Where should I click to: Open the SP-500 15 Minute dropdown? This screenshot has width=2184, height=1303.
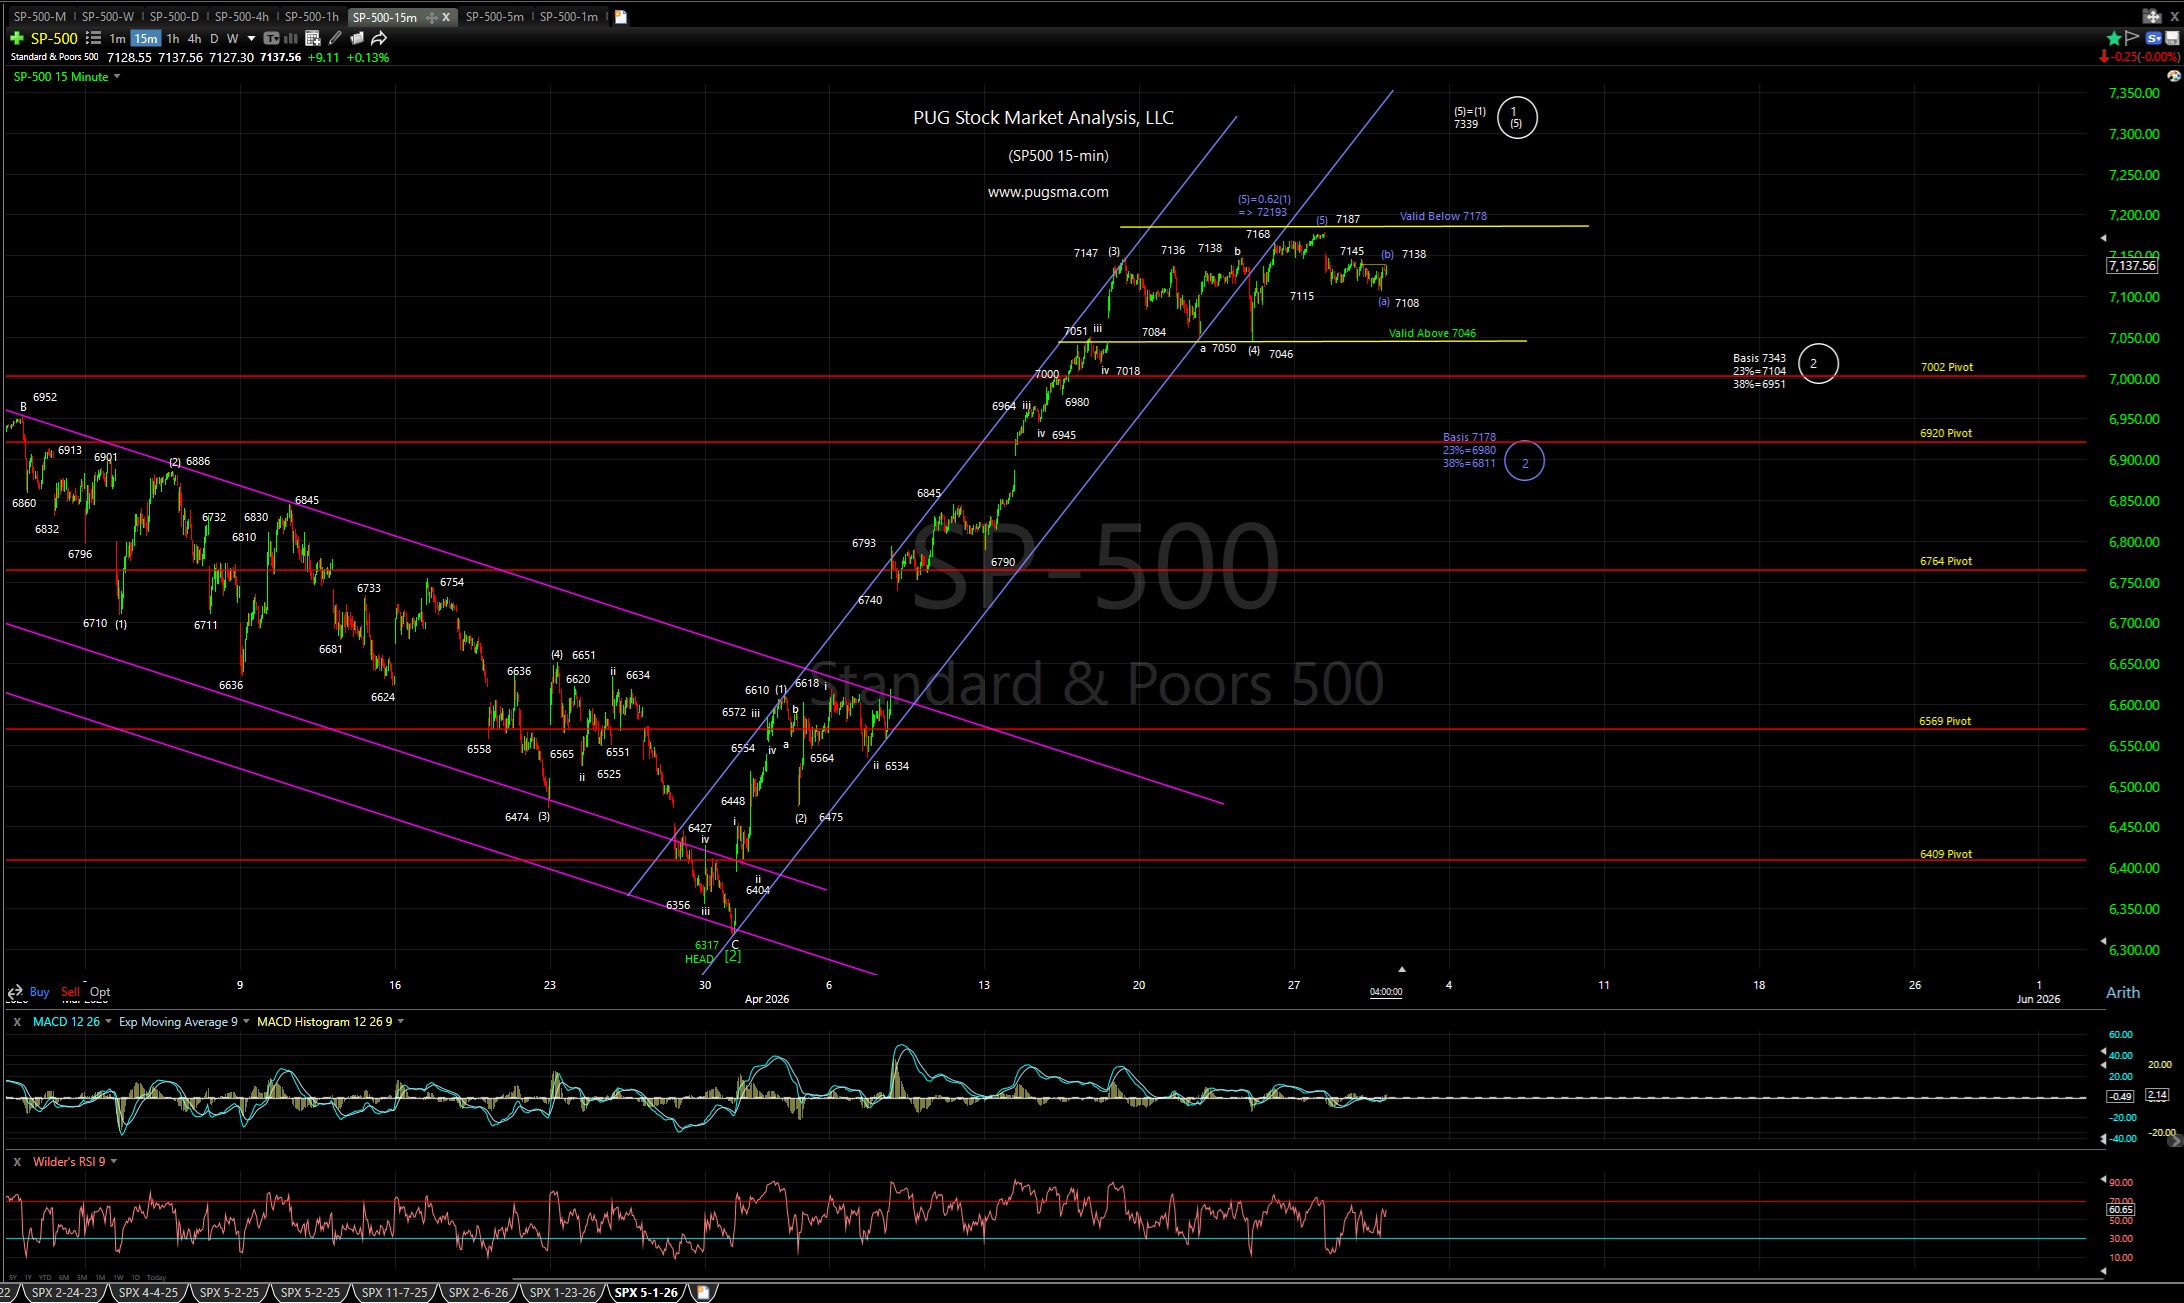point(115,77)
